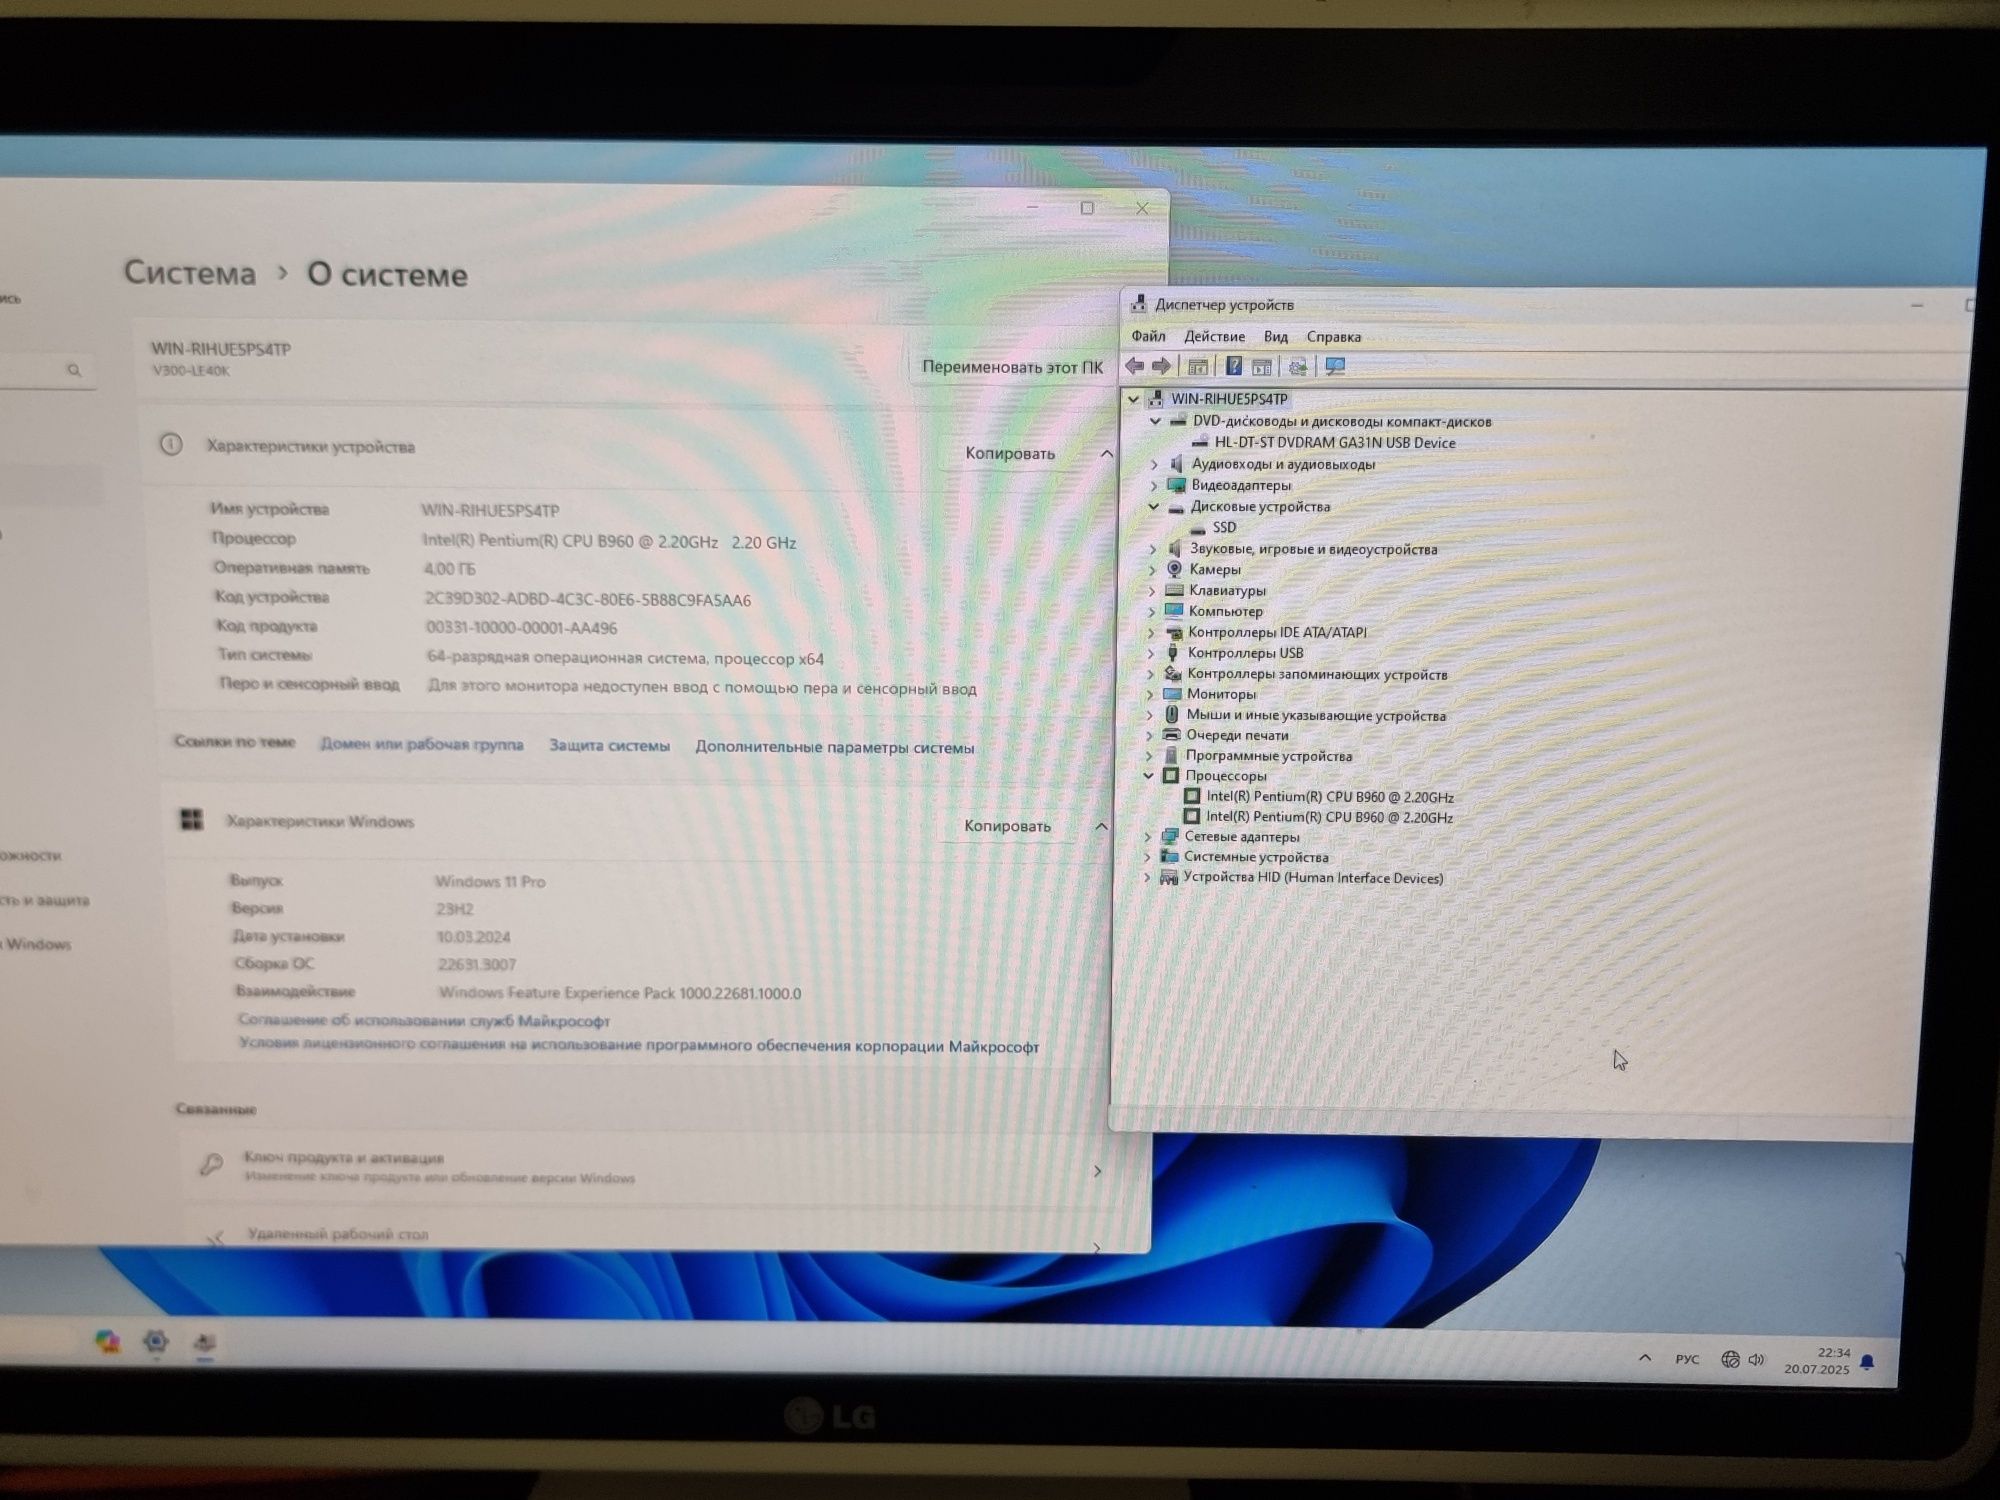Open Дополнительные параметры системы link

point(835,748)
